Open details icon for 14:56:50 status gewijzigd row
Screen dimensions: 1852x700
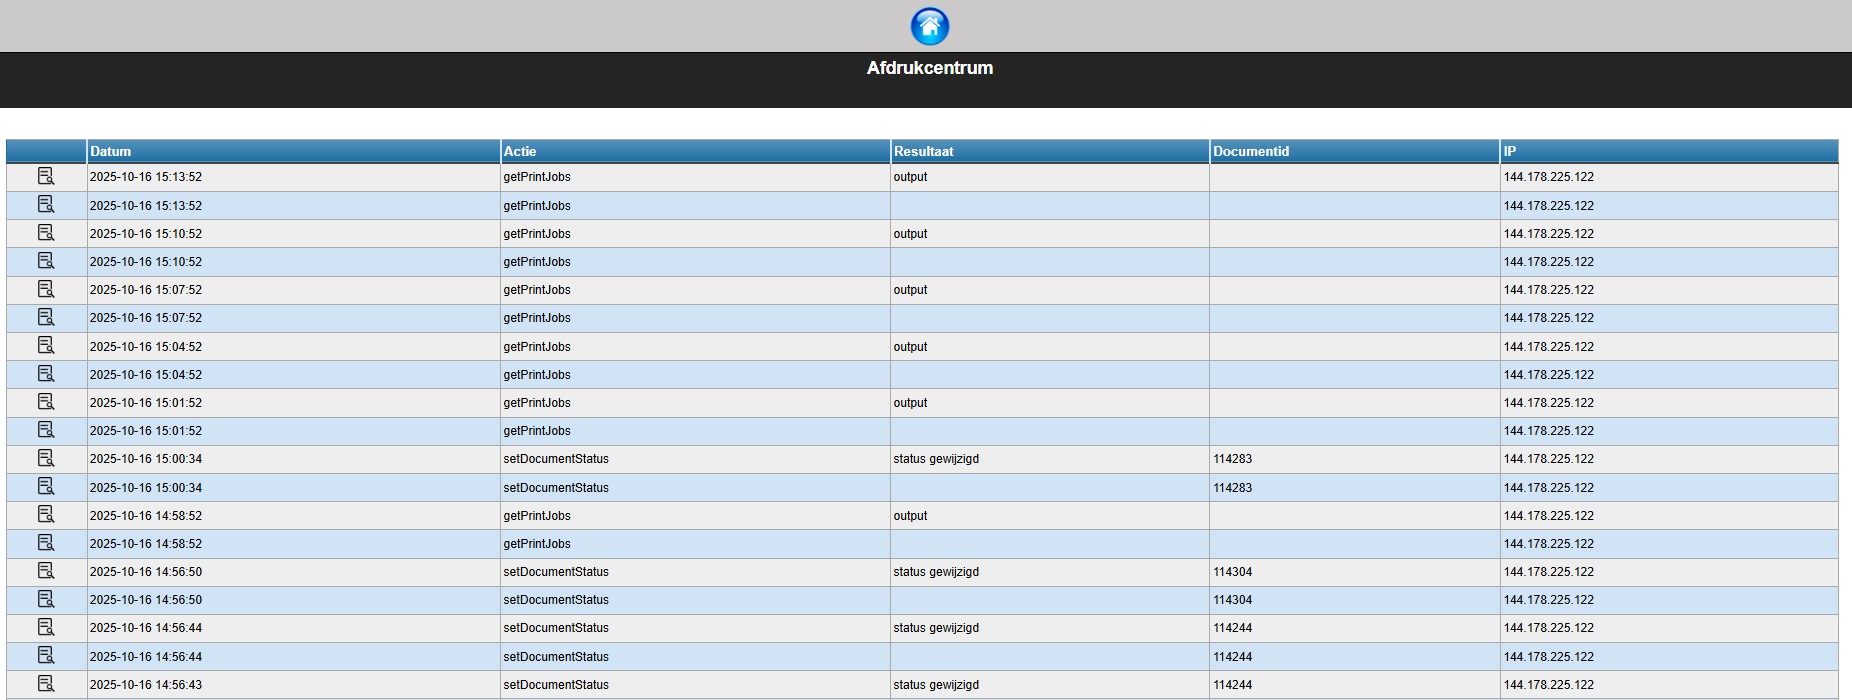click(46, 571)
